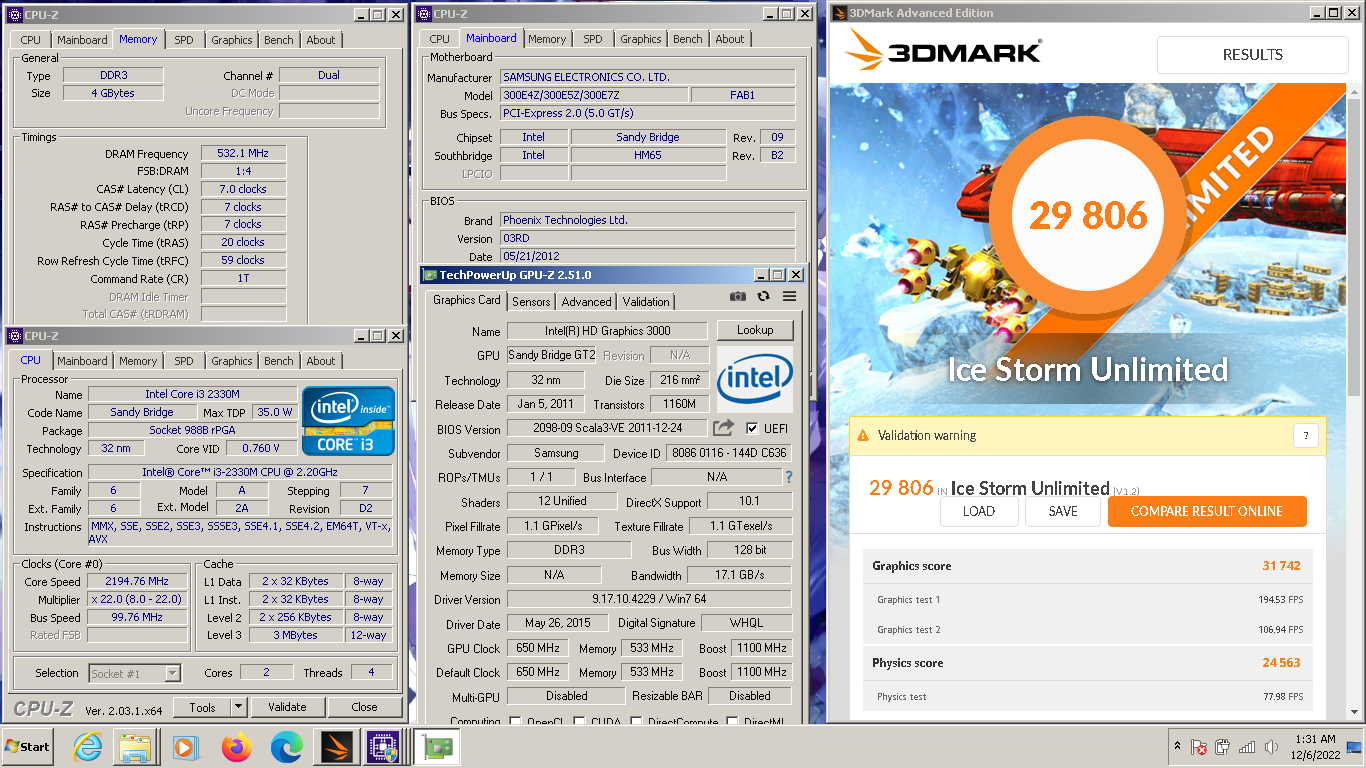Screen dimensions: 1366x768
Task: Open Bench tab in CPU-Z Memory window
Action: click(279, 40)
